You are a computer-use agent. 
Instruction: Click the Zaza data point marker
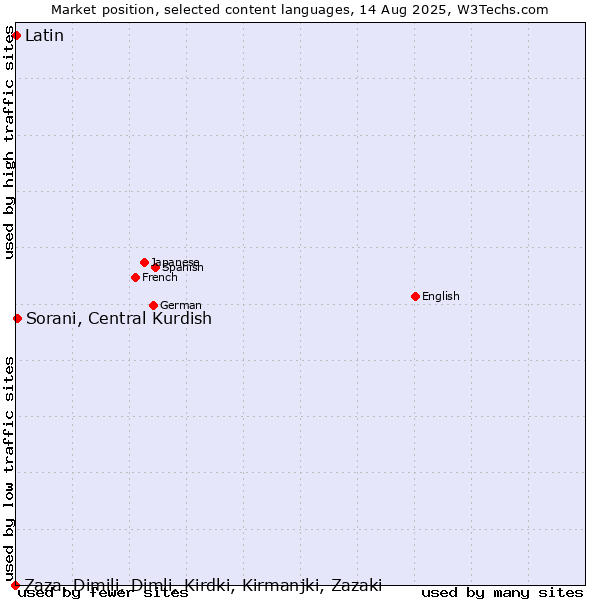[15, 585]
